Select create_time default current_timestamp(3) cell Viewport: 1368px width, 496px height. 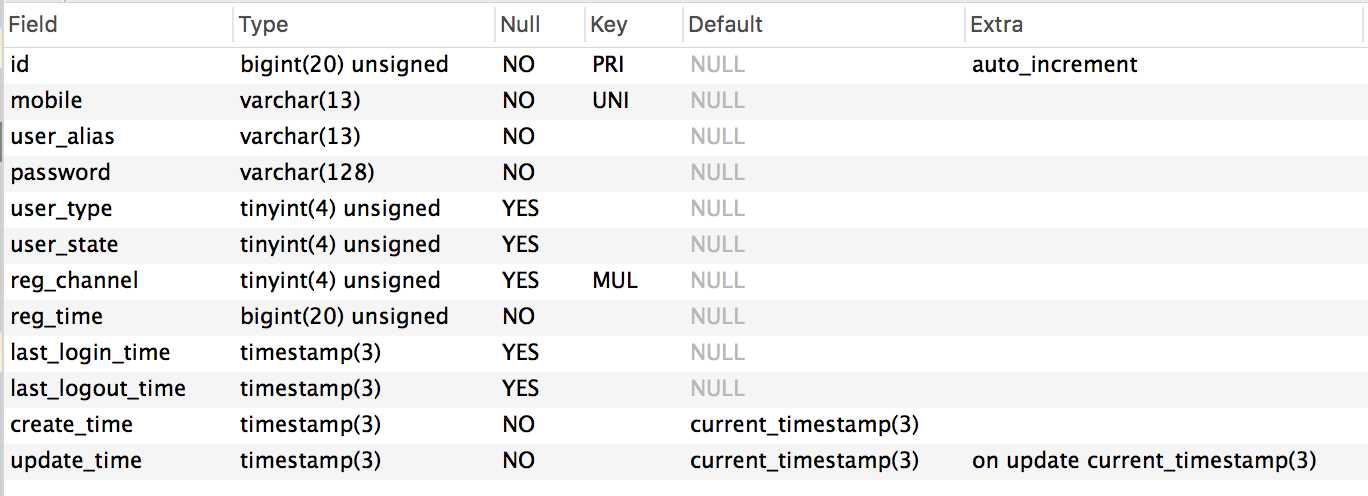[824, 424]
